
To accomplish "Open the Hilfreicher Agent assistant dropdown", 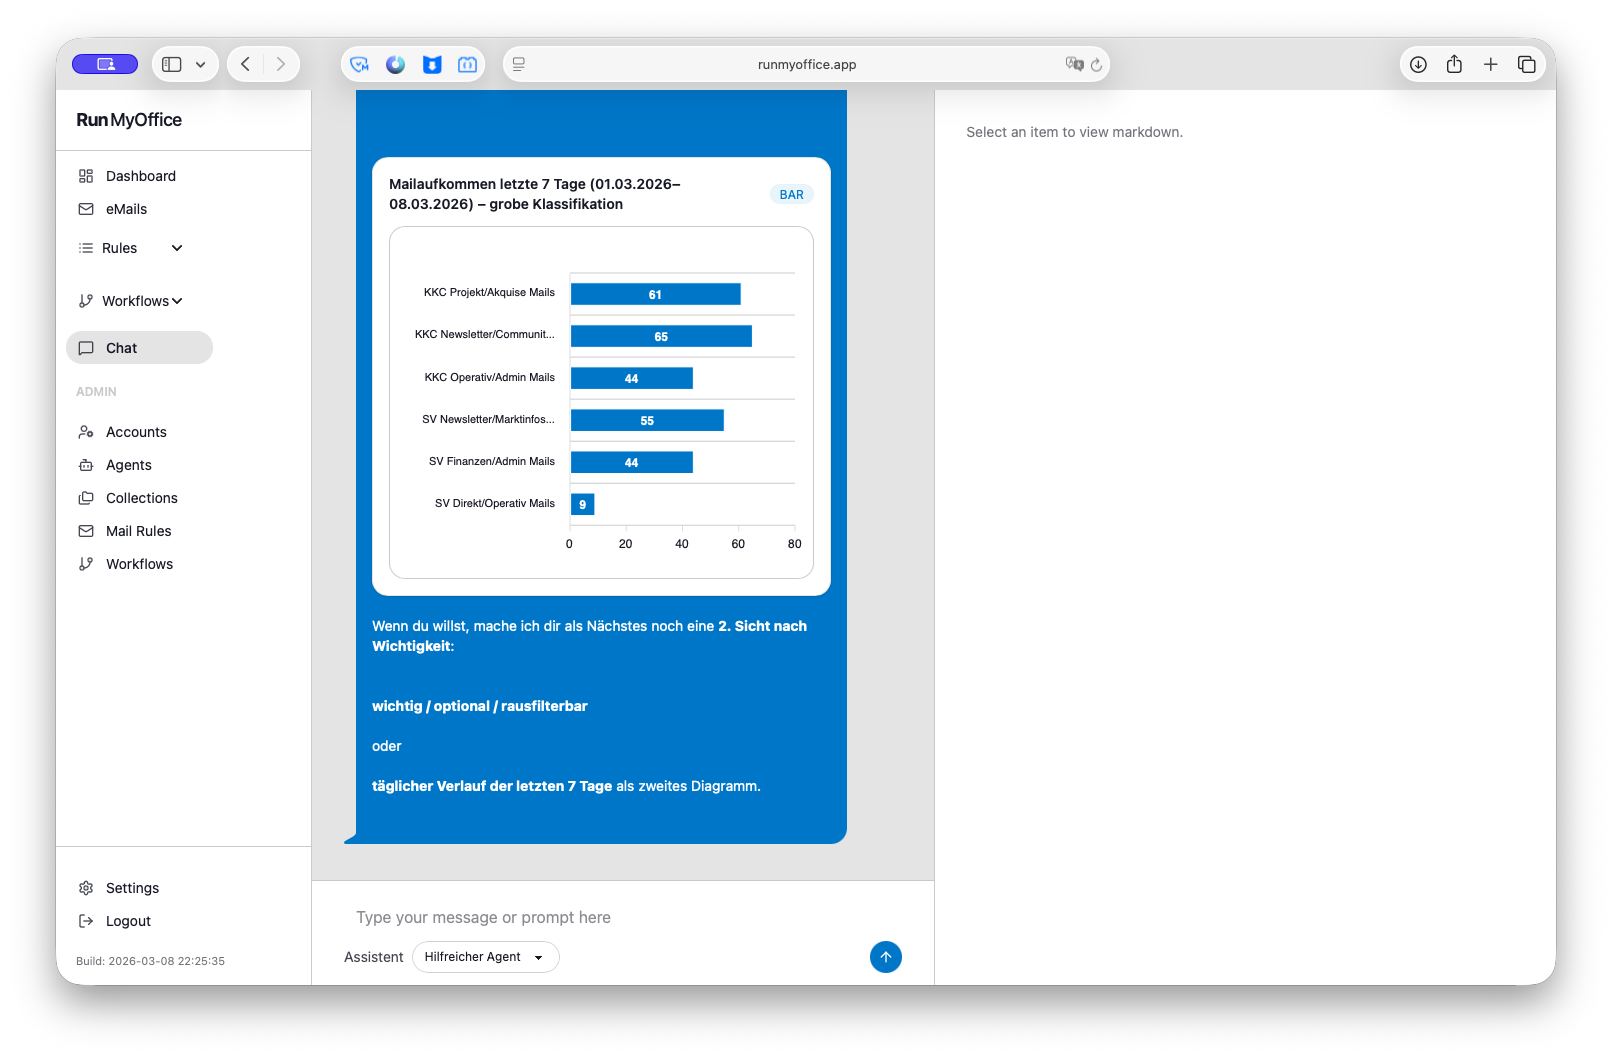I will click(x=485, y=957).
